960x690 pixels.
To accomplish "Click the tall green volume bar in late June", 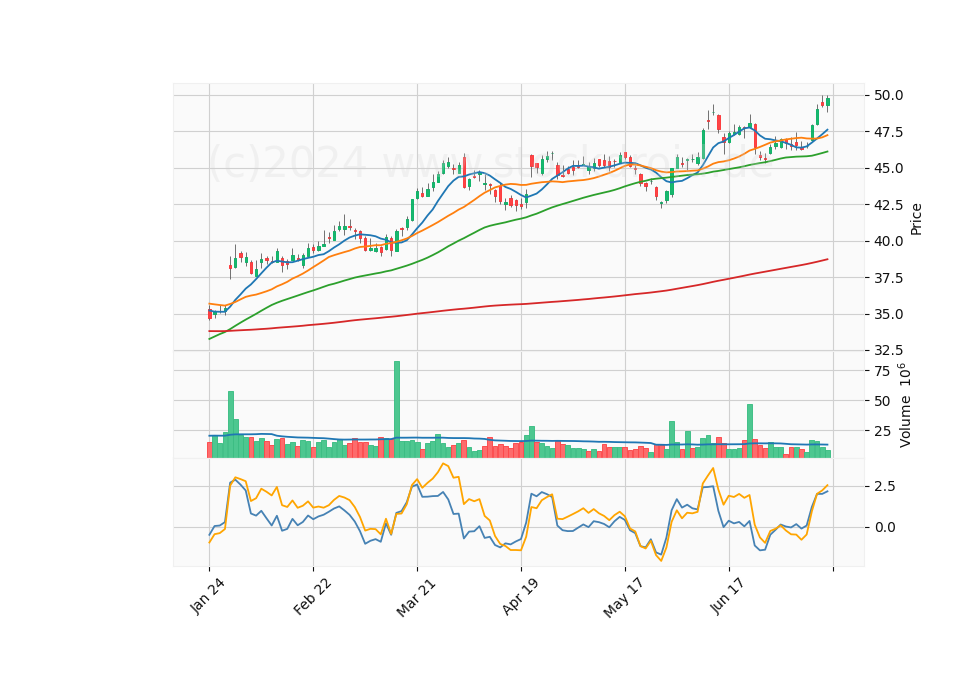I will [750, 430].
